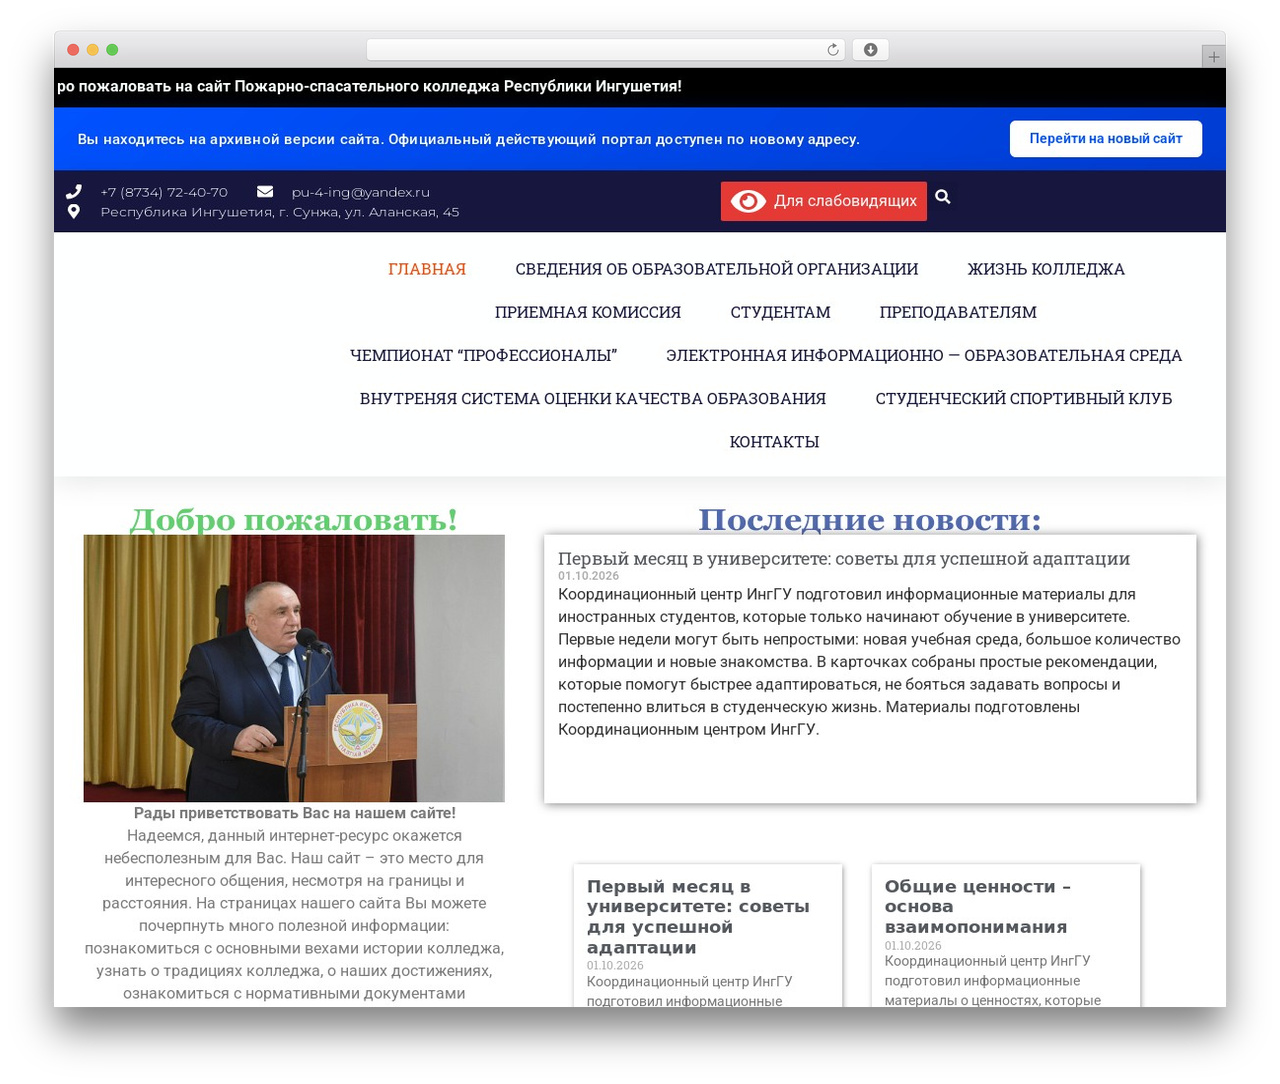Open ВНУТРЕНЯЯ СИСТЕМА ОЦЕНКИ КАЧЕСТВА ОБРАЗОВАНИЯ

coord(593,398)
